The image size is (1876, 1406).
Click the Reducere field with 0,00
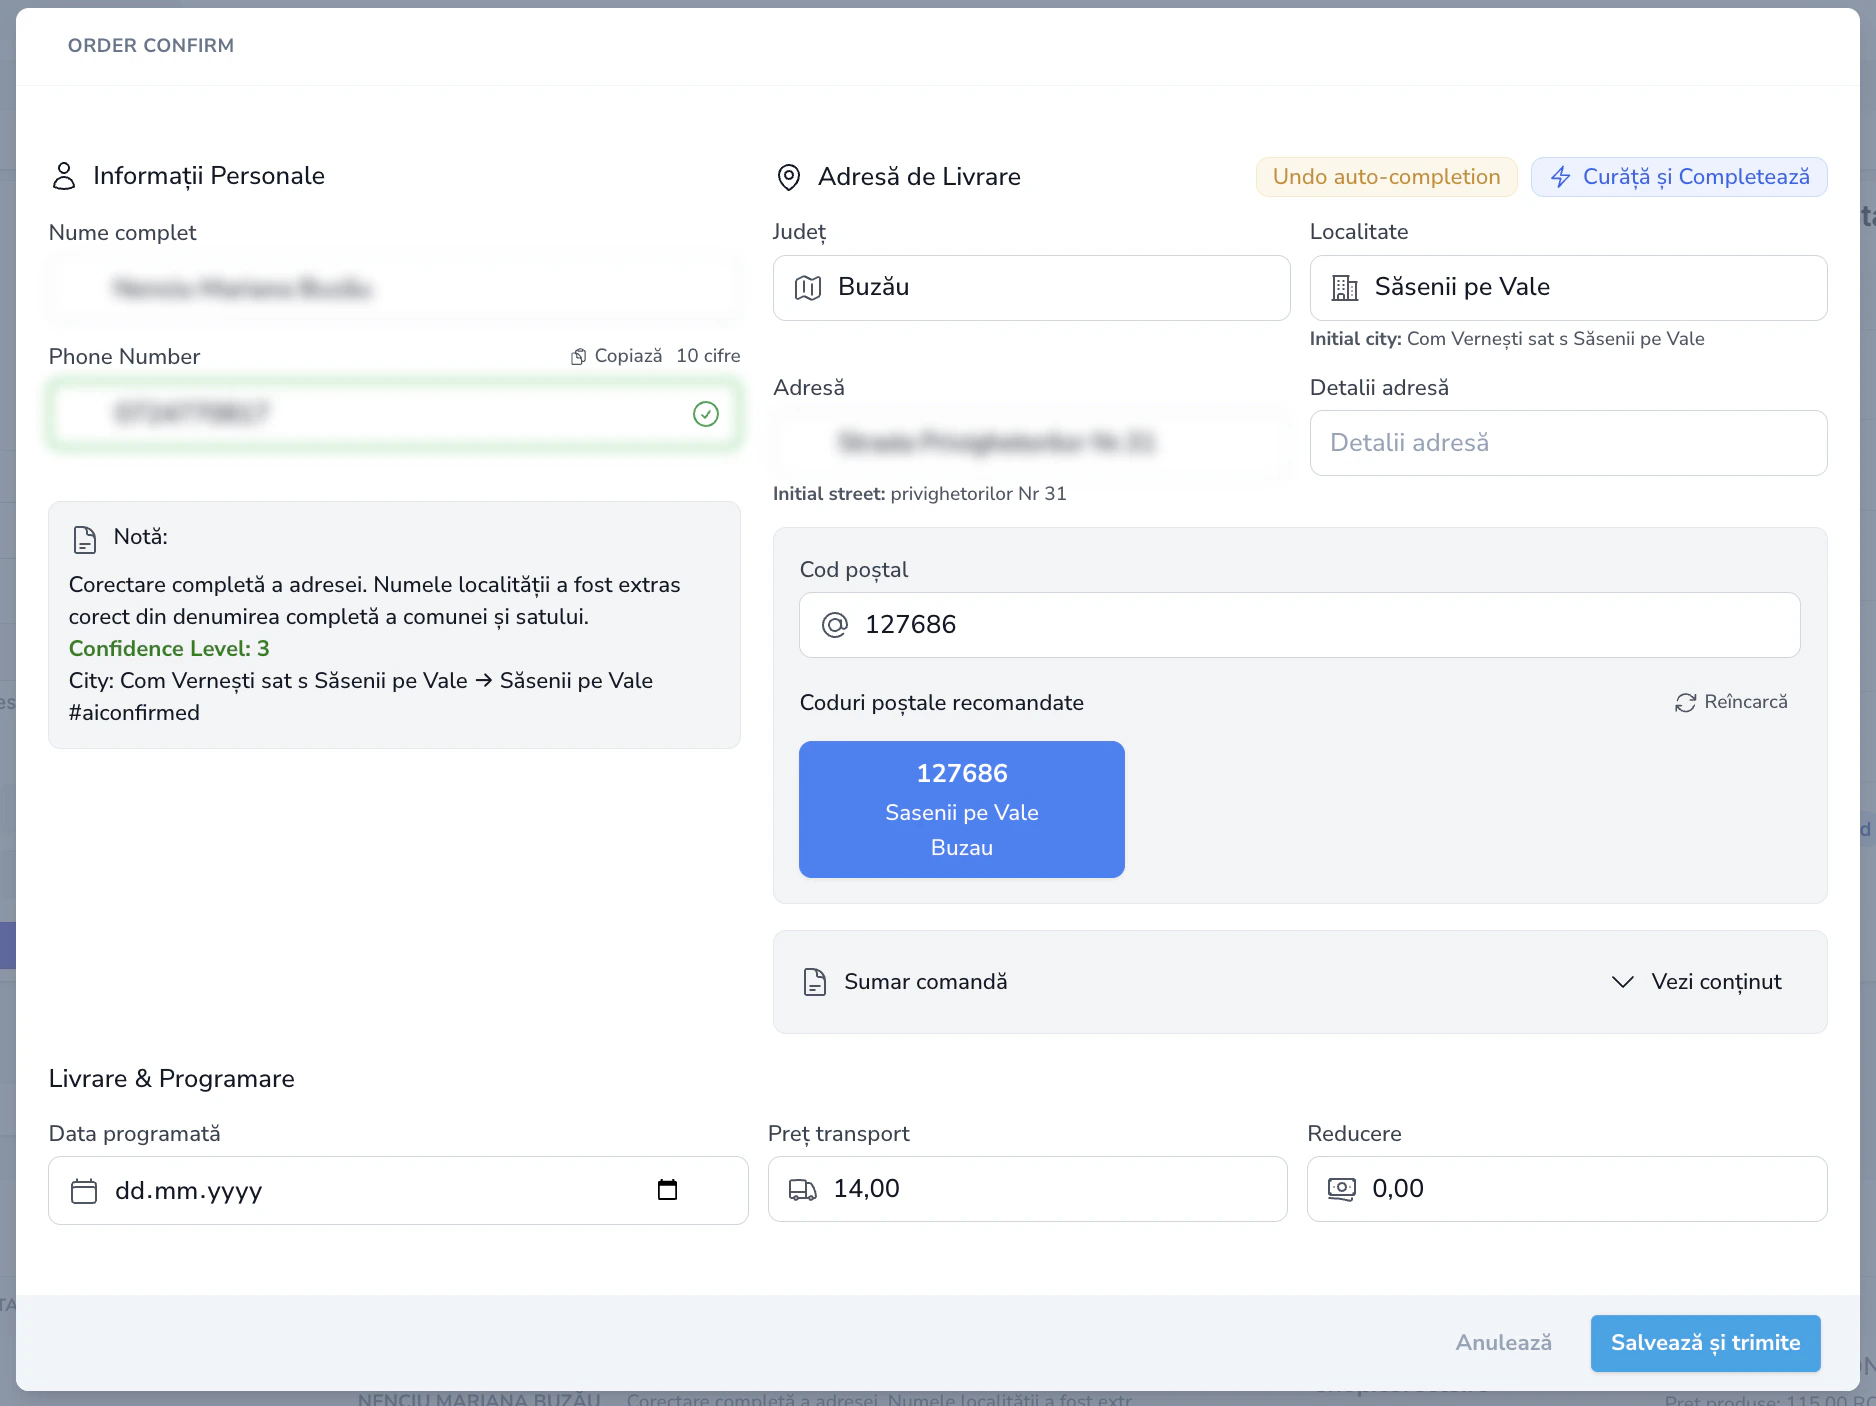(1567, 1189)
